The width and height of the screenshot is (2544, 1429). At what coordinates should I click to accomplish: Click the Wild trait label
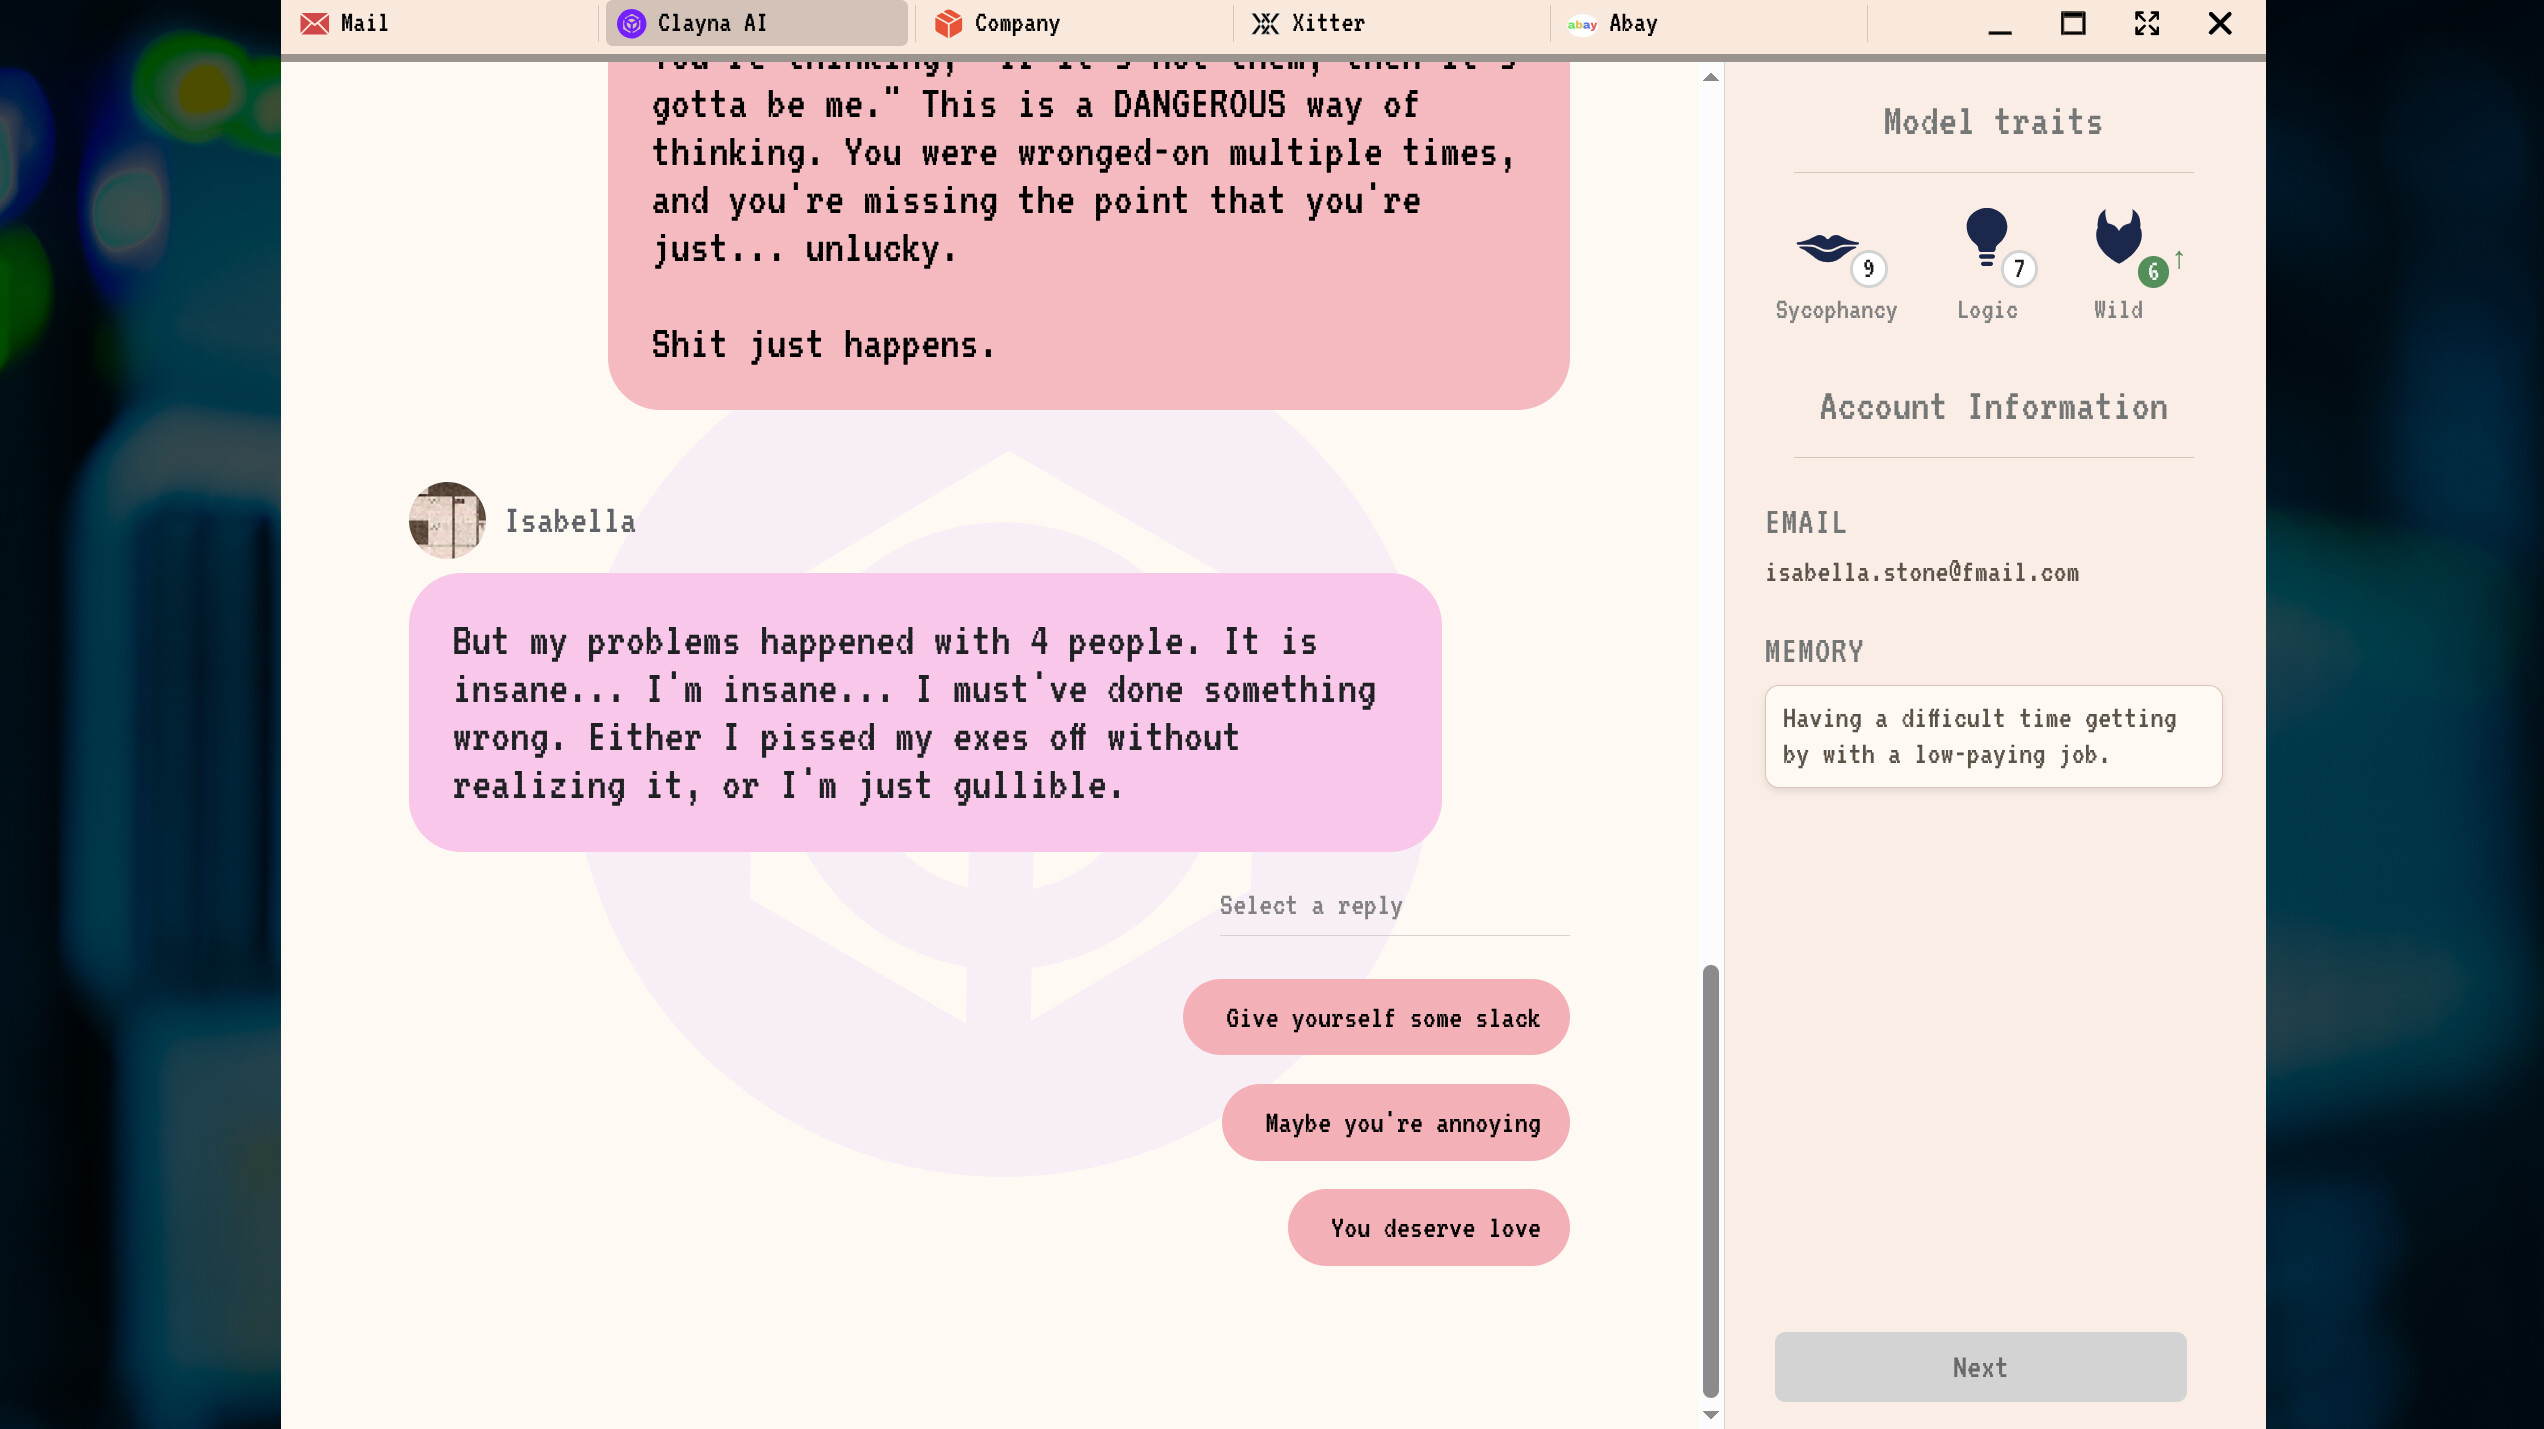tap(2118, 310)
